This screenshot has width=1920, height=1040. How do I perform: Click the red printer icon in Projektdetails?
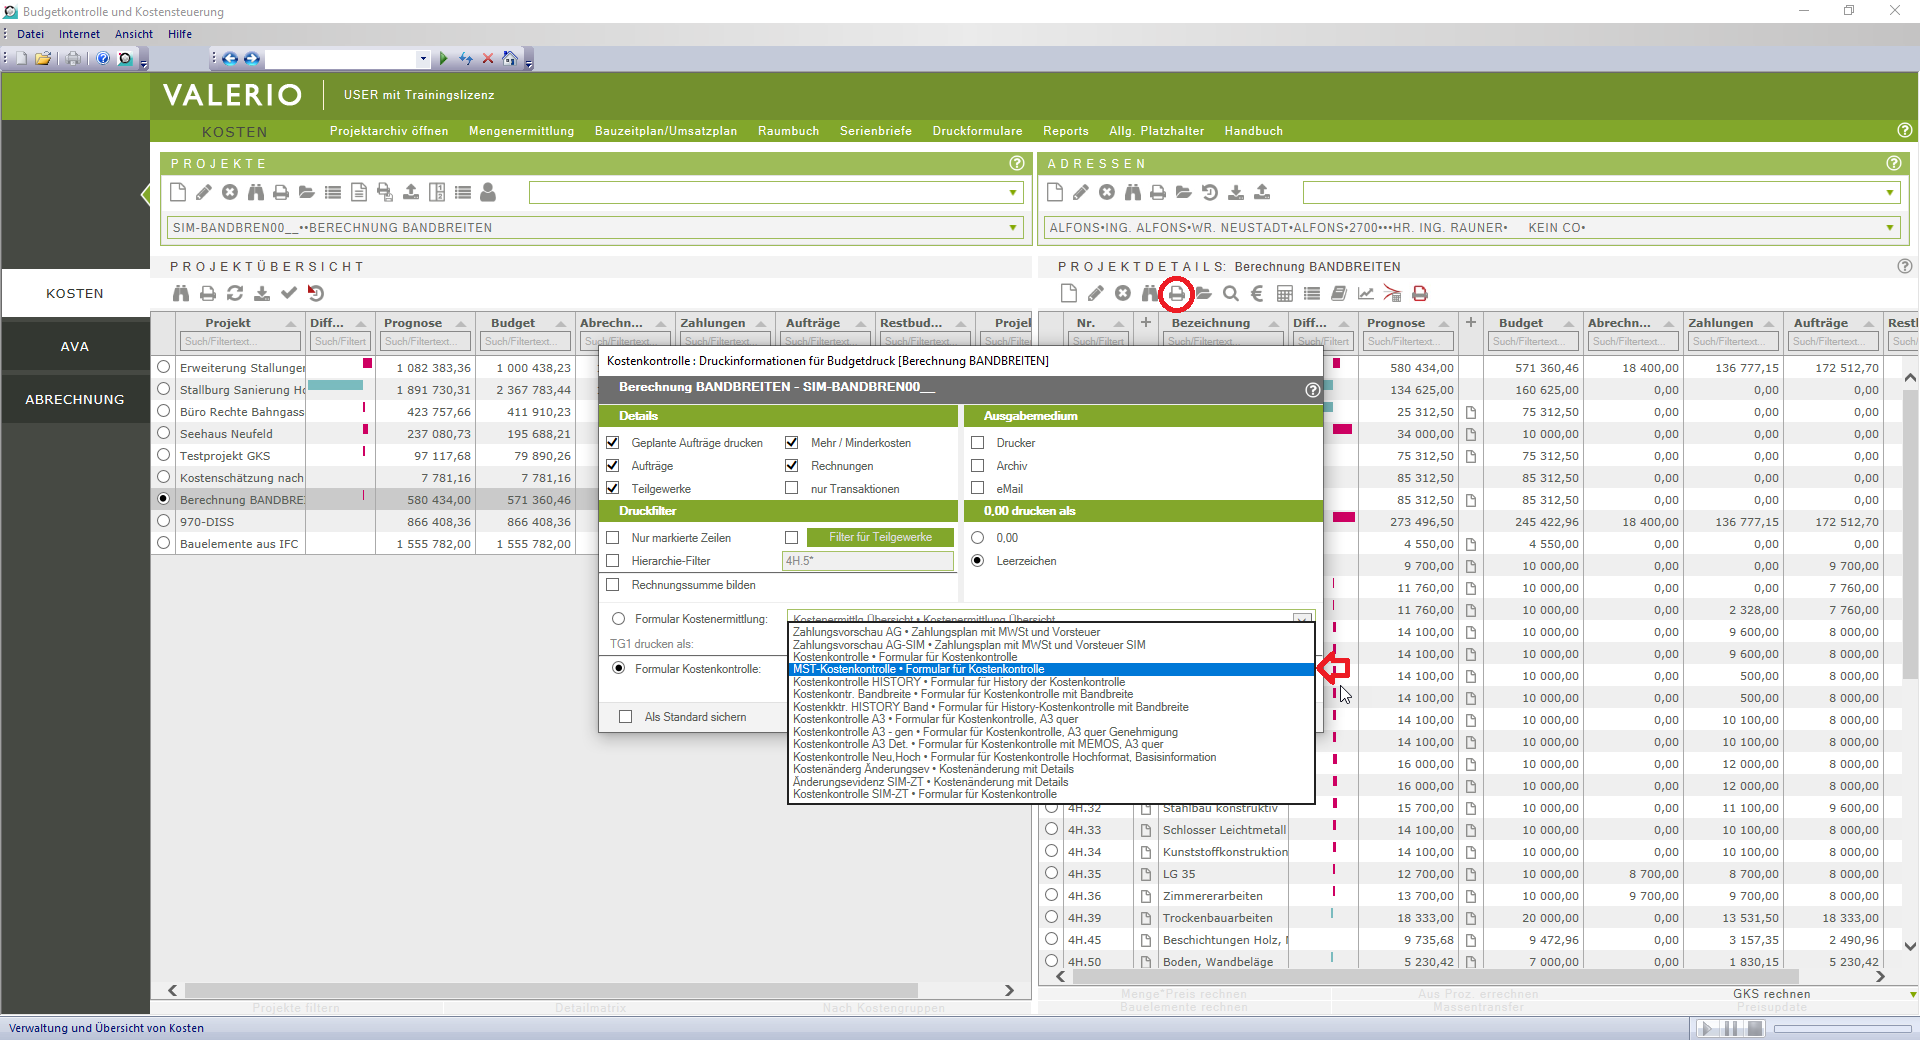tap(1419, 294)
